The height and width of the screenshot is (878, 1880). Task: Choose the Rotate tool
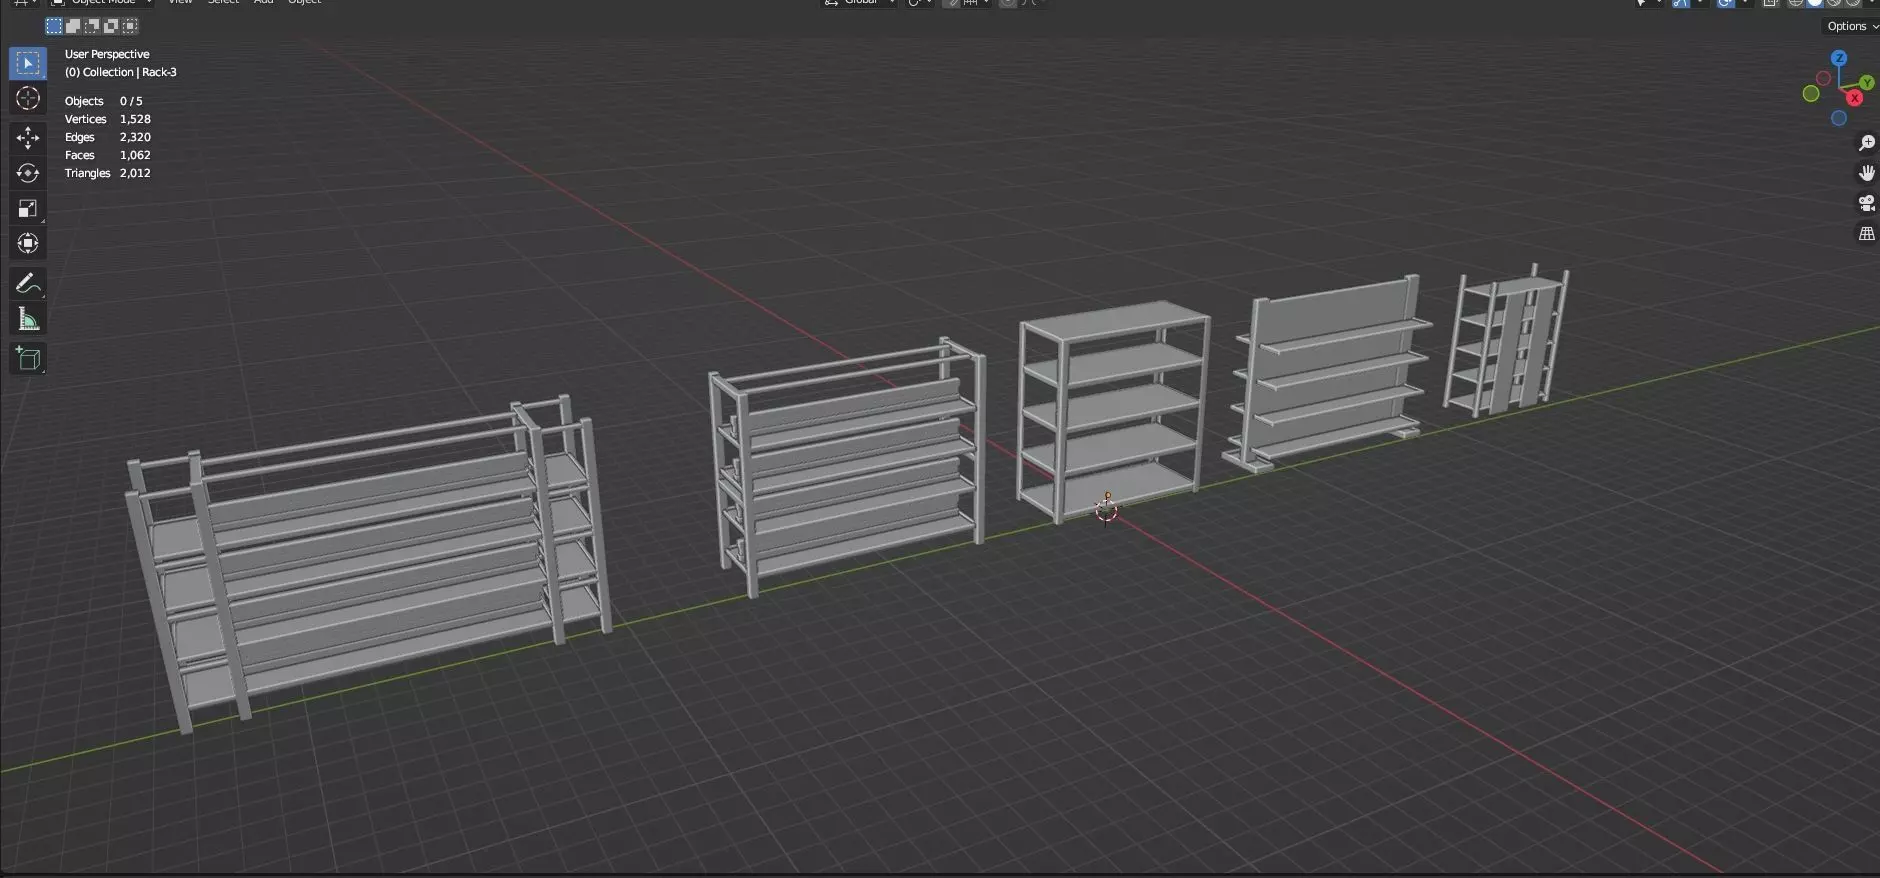28,173
